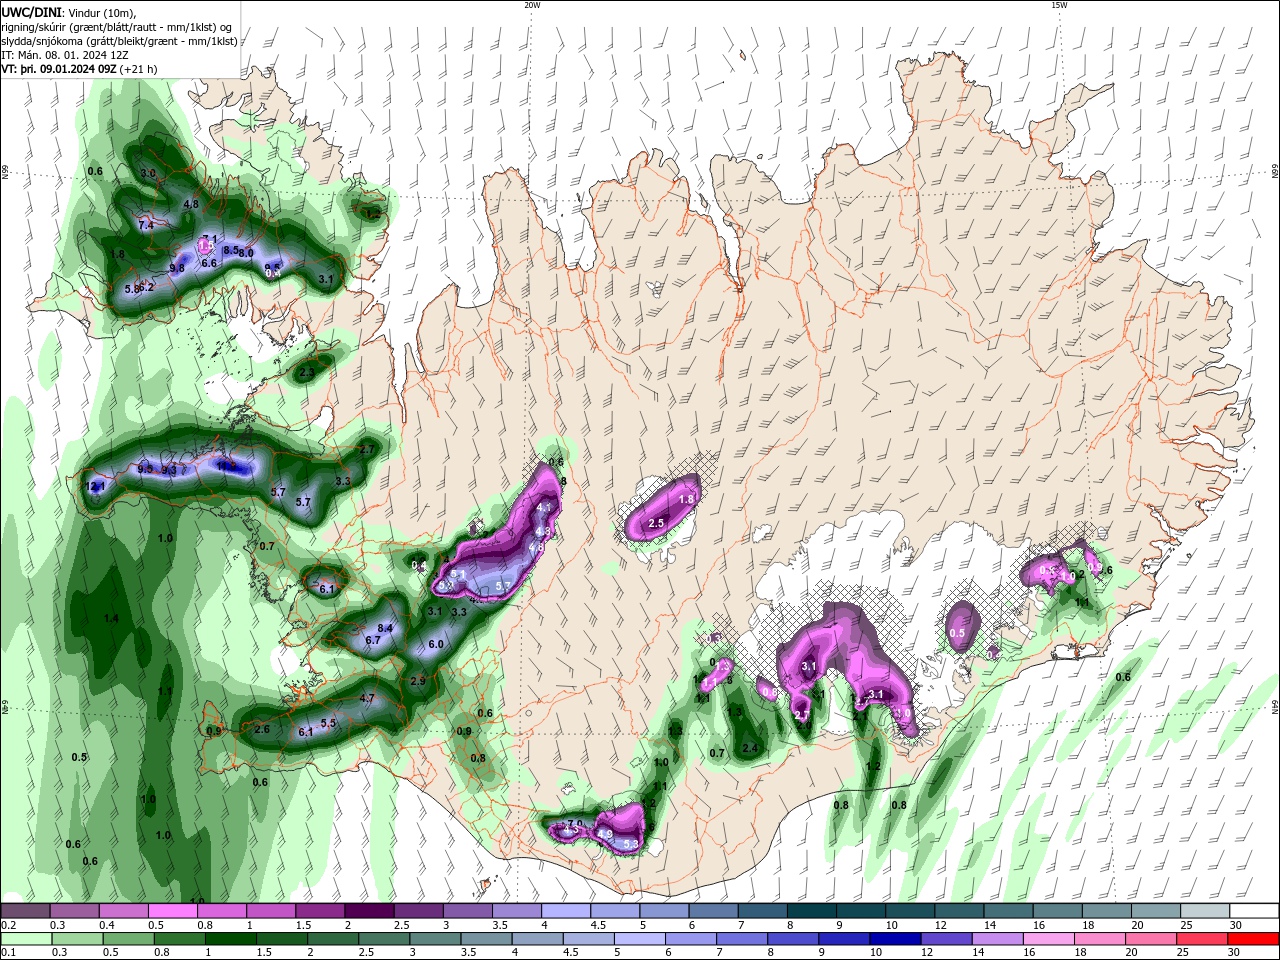Click the bright pink 0.5 swatch in snow legend
The height and width of the screenshot is (960, 1280).
(x=172, y=911)
